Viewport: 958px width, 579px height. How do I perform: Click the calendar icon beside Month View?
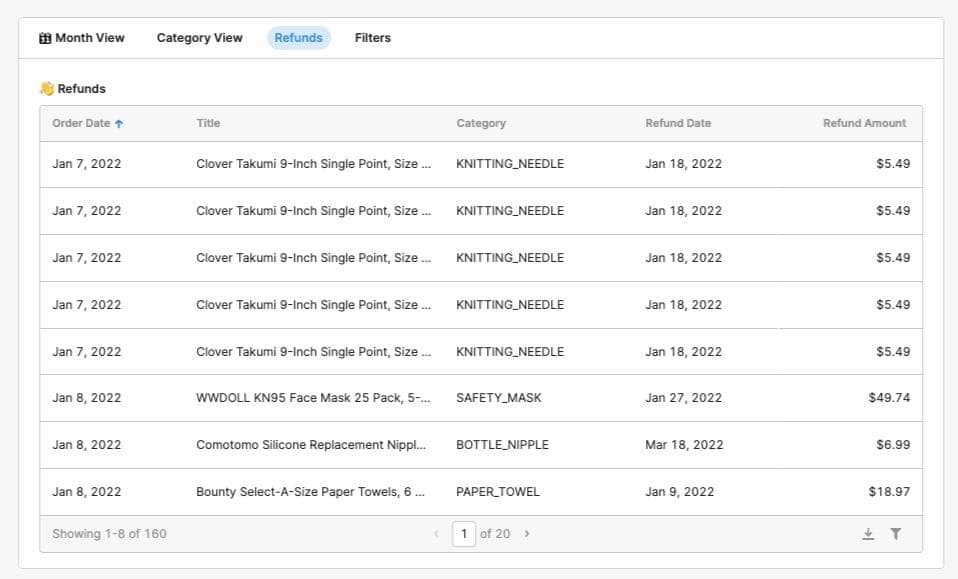point(45,37)
